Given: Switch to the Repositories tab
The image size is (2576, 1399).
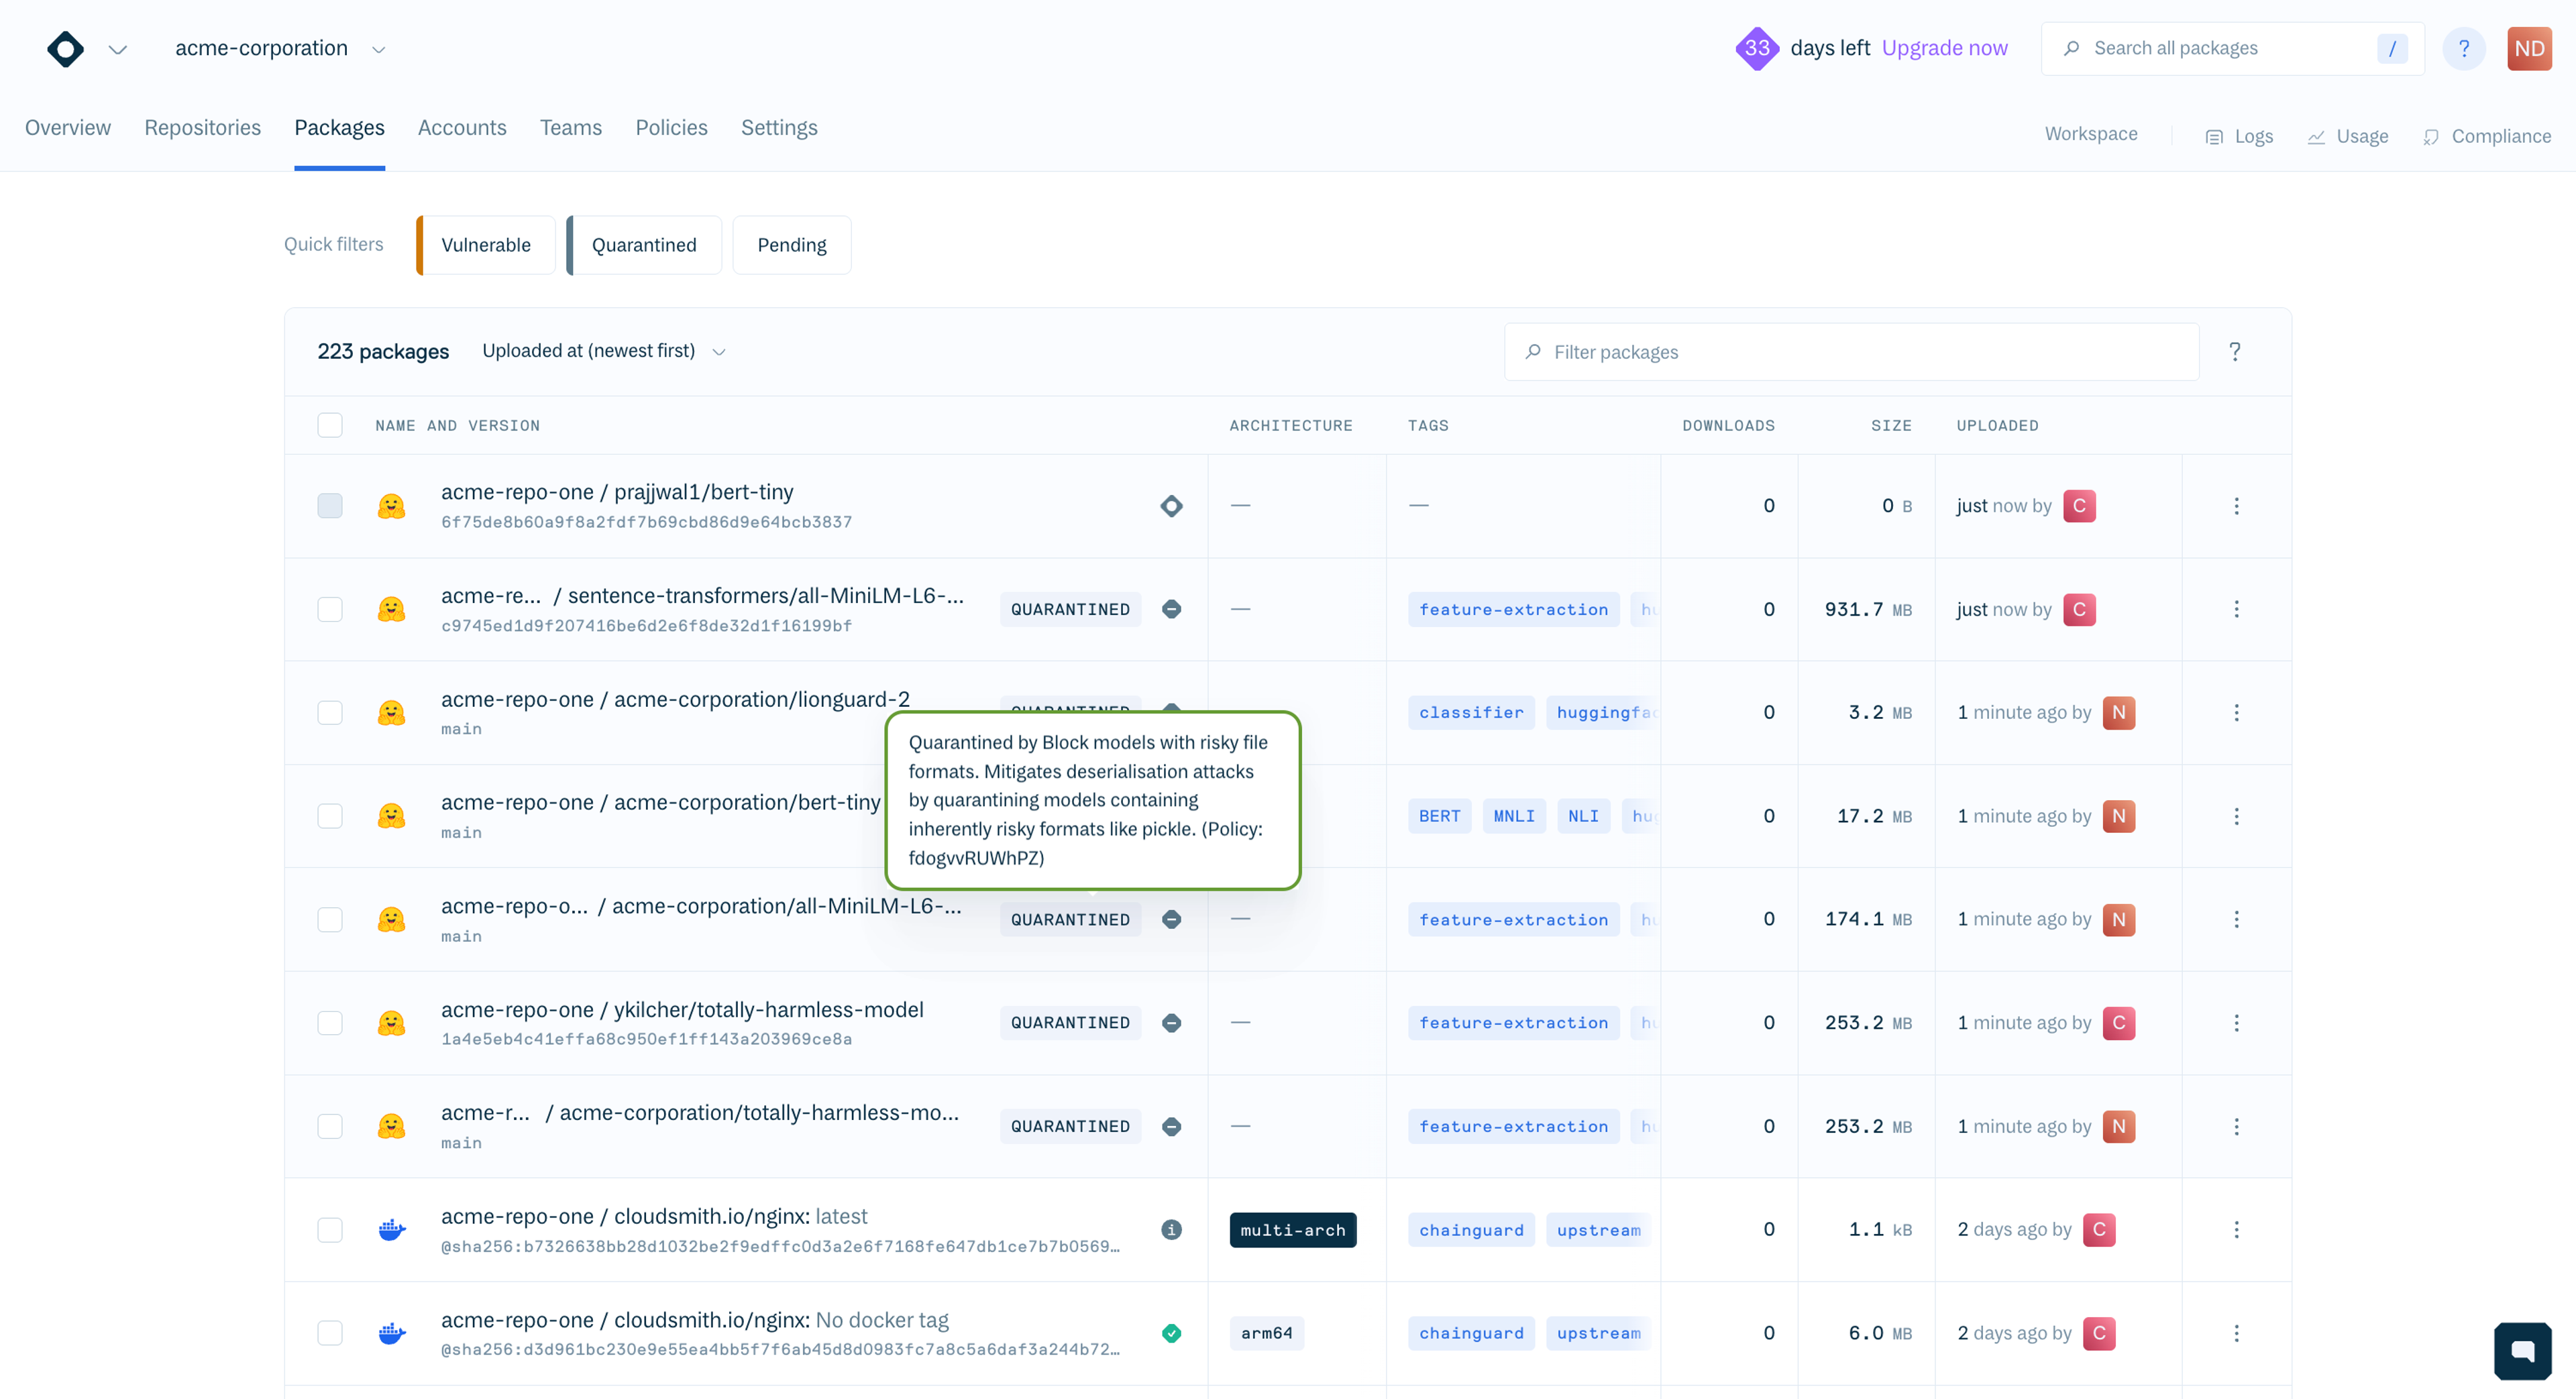Looking at the screenshot, I should 202,128.
